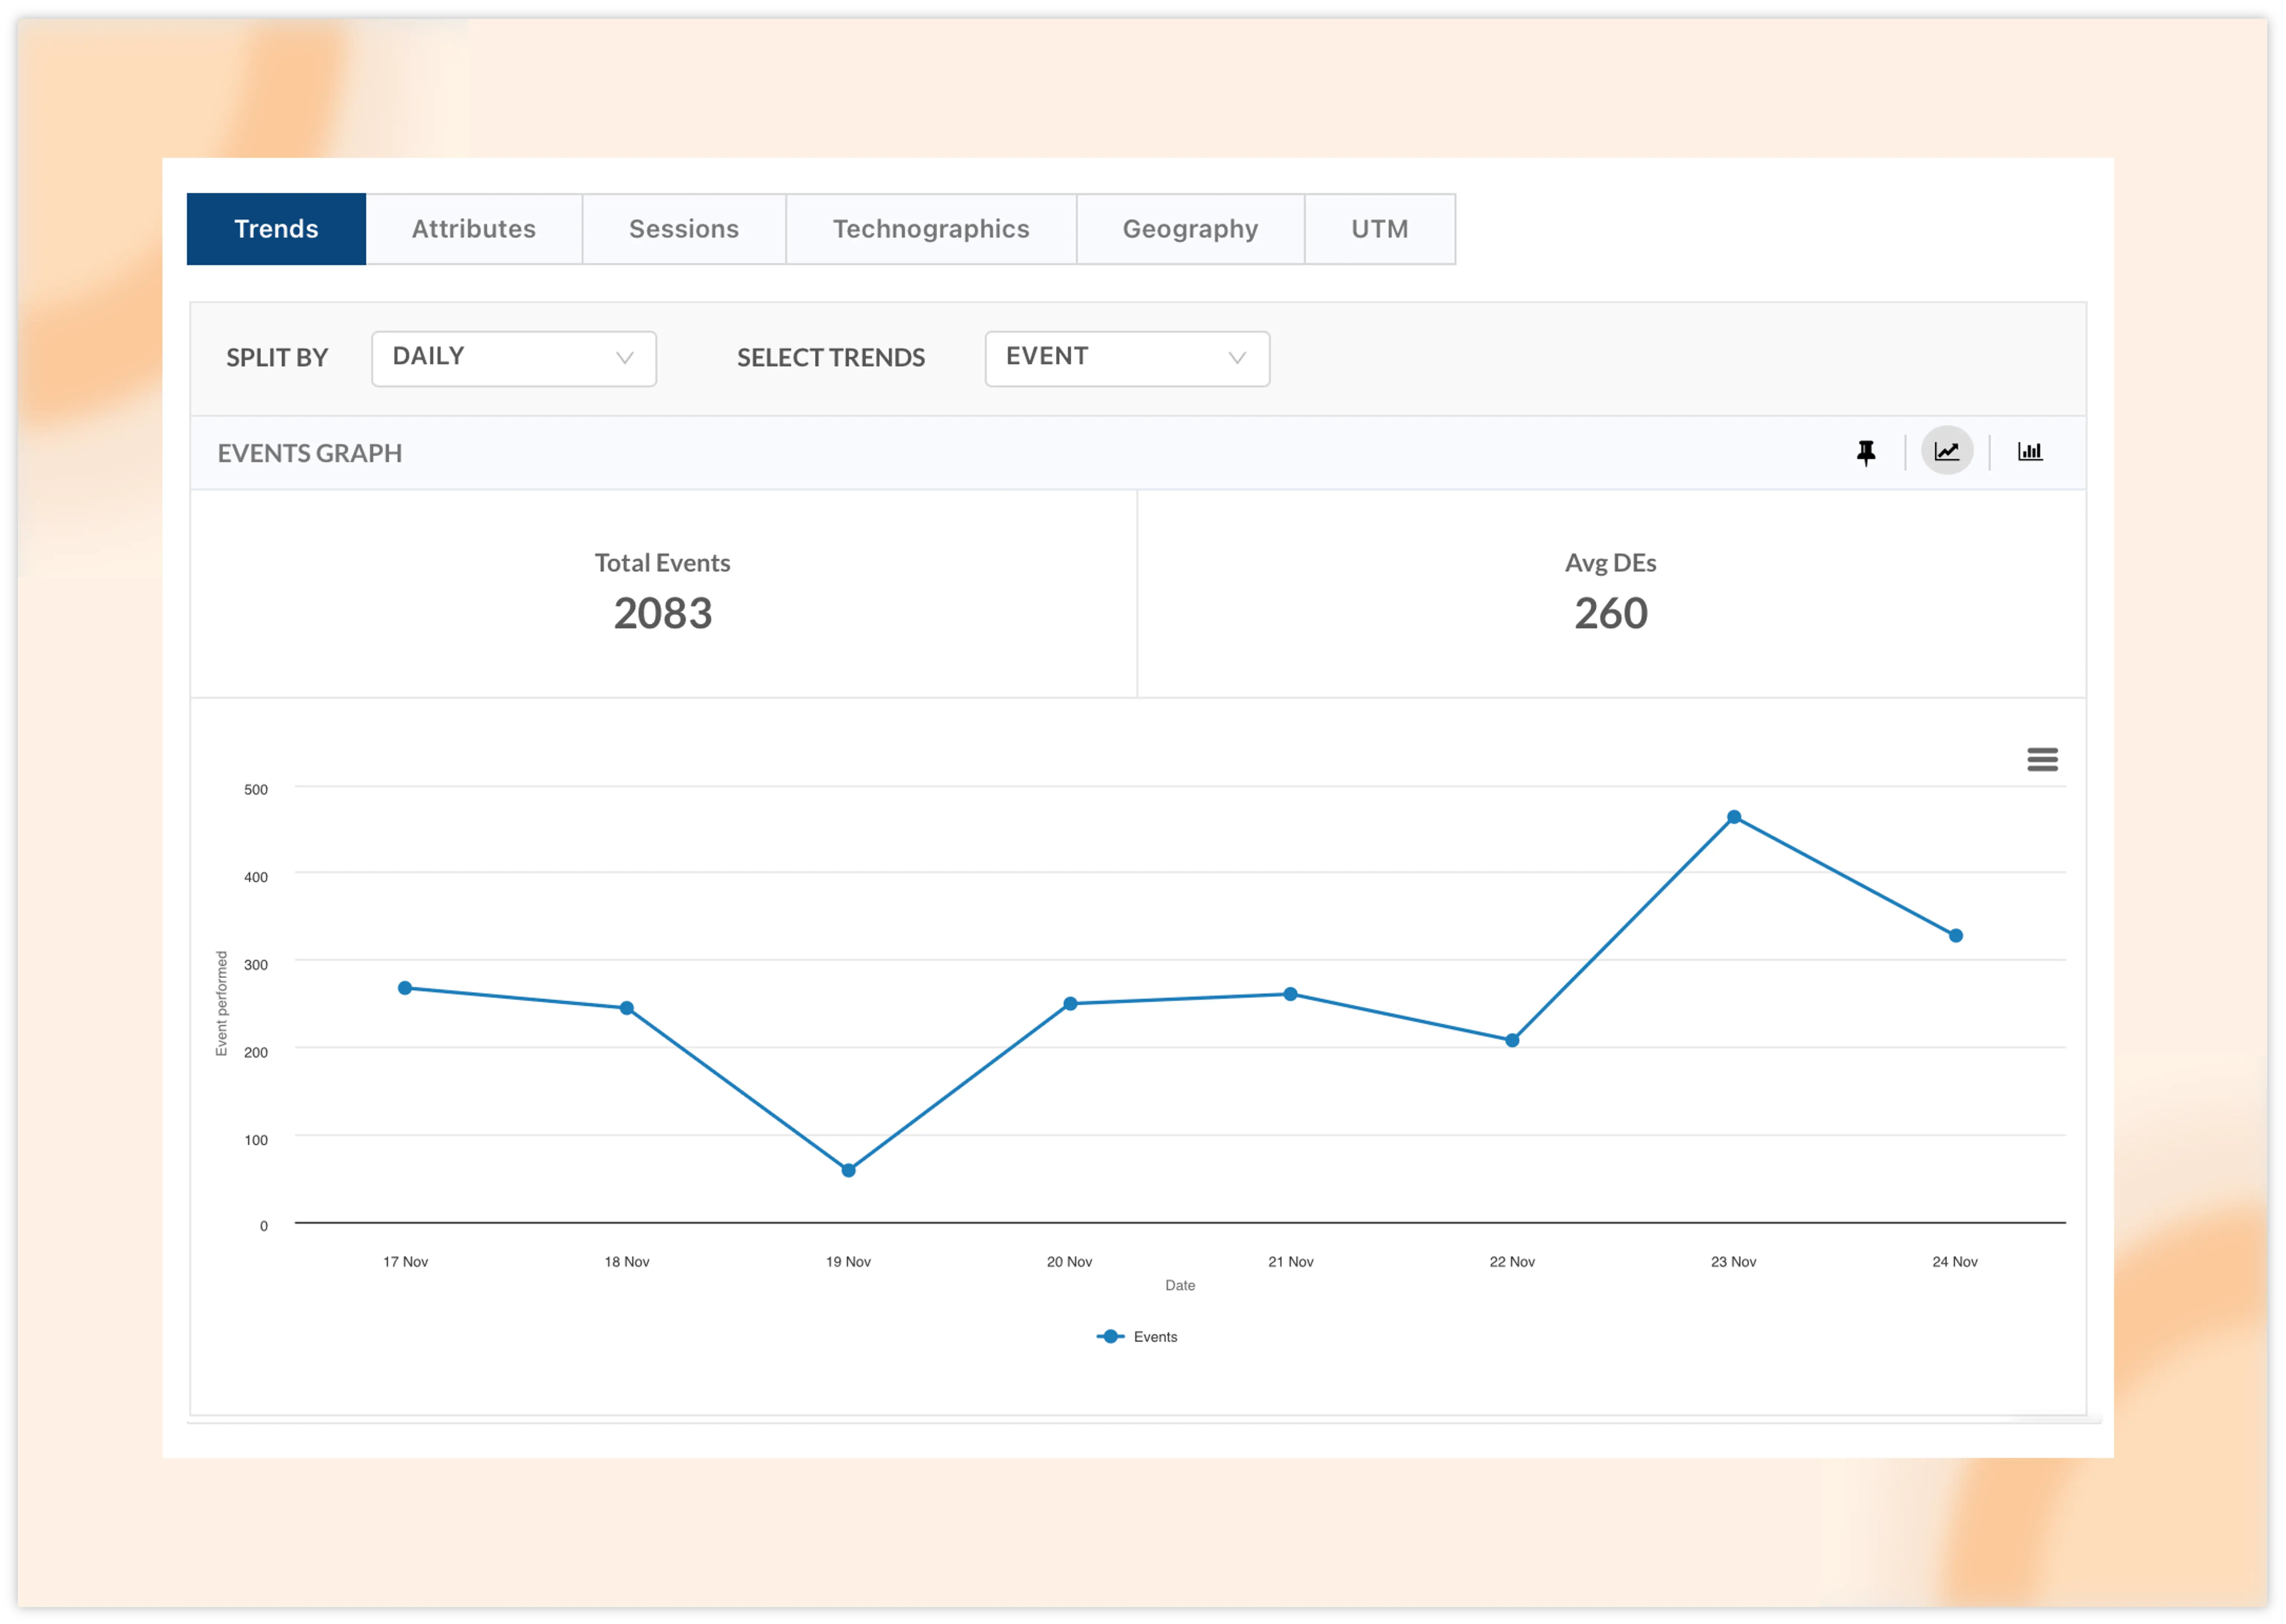Click the 23 Nov peak data point
Image resolution: width=2286 pixels, height=1624 pixels.
1734,817
